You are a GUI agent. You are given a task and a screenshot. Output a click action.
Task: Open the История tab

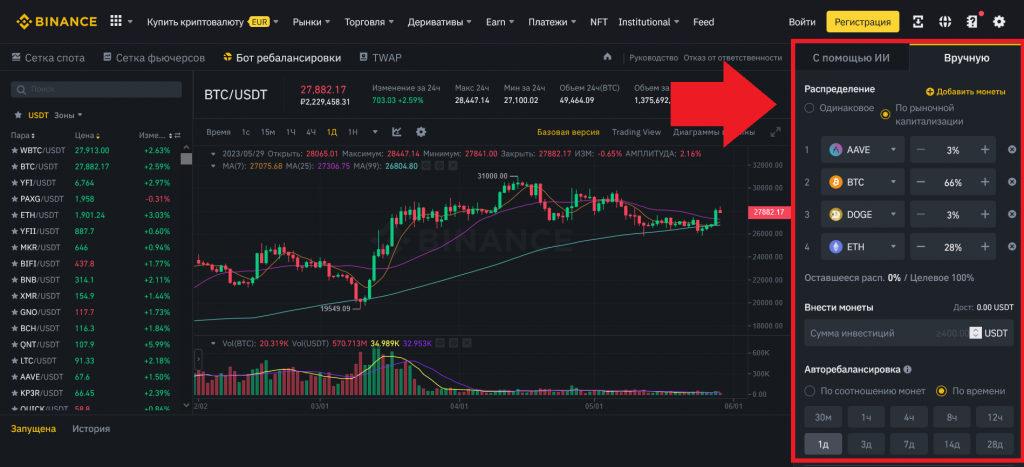pyautogui.click(x=91, y=429)
